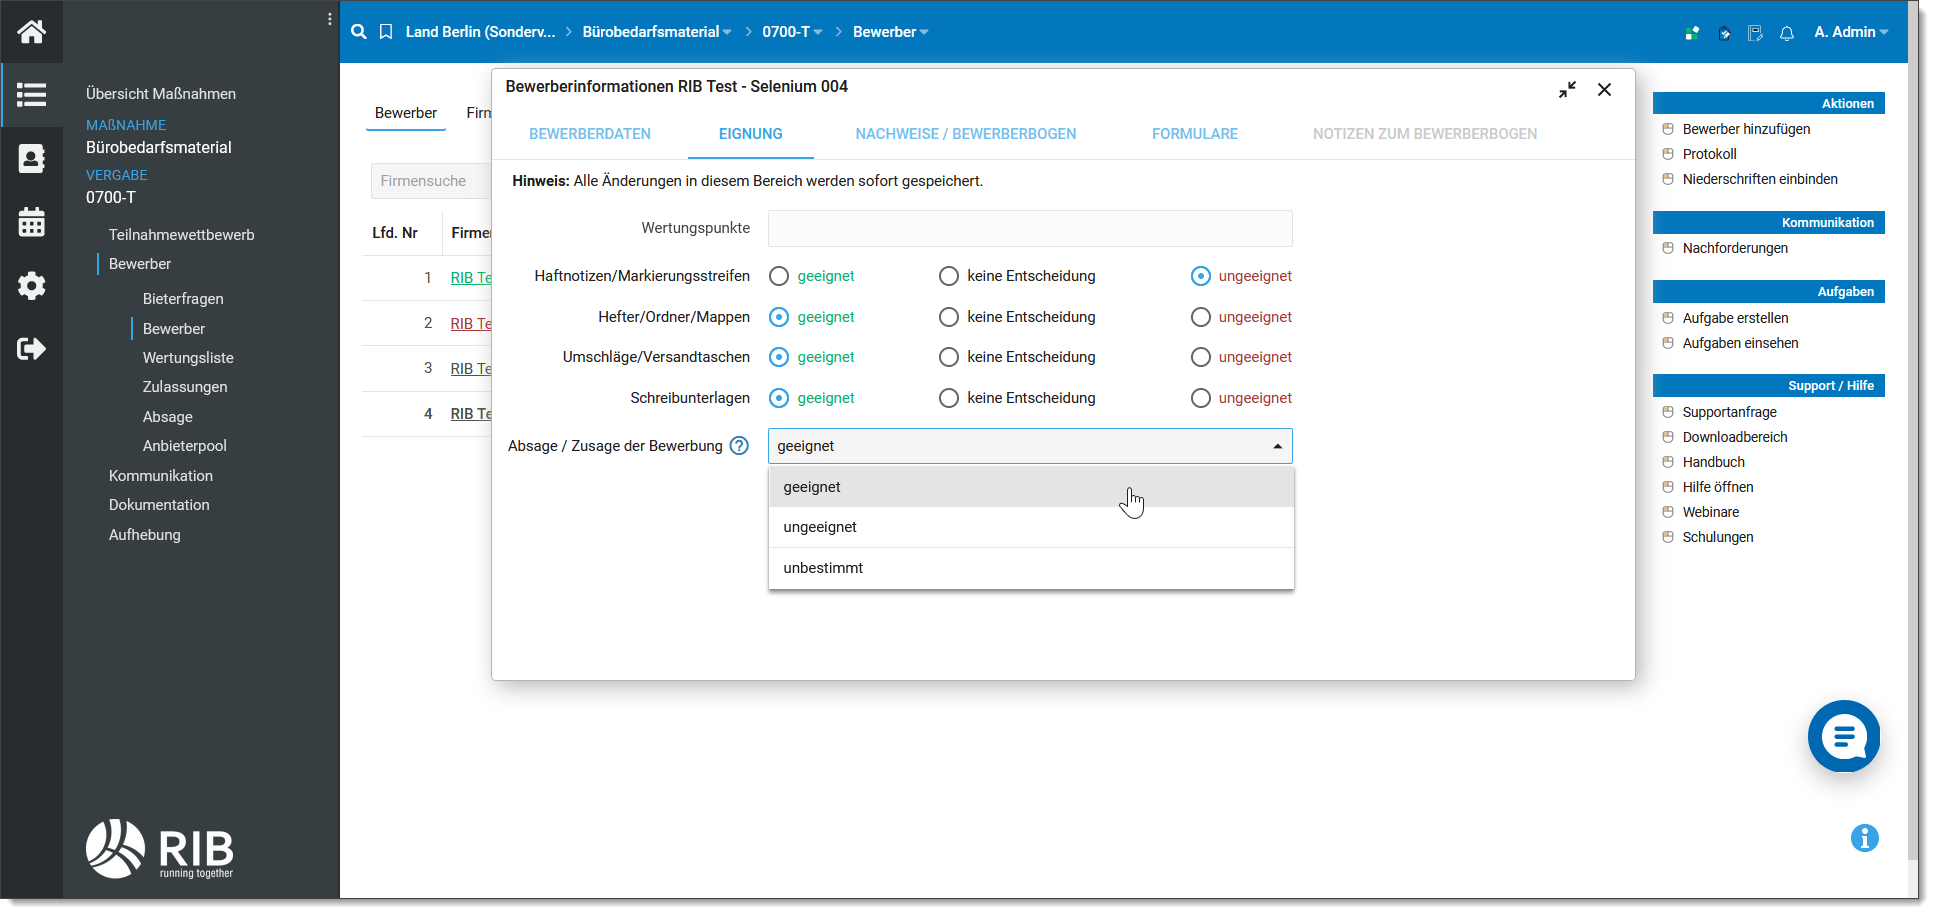Open the chat bubble button

coord(1844,736)
